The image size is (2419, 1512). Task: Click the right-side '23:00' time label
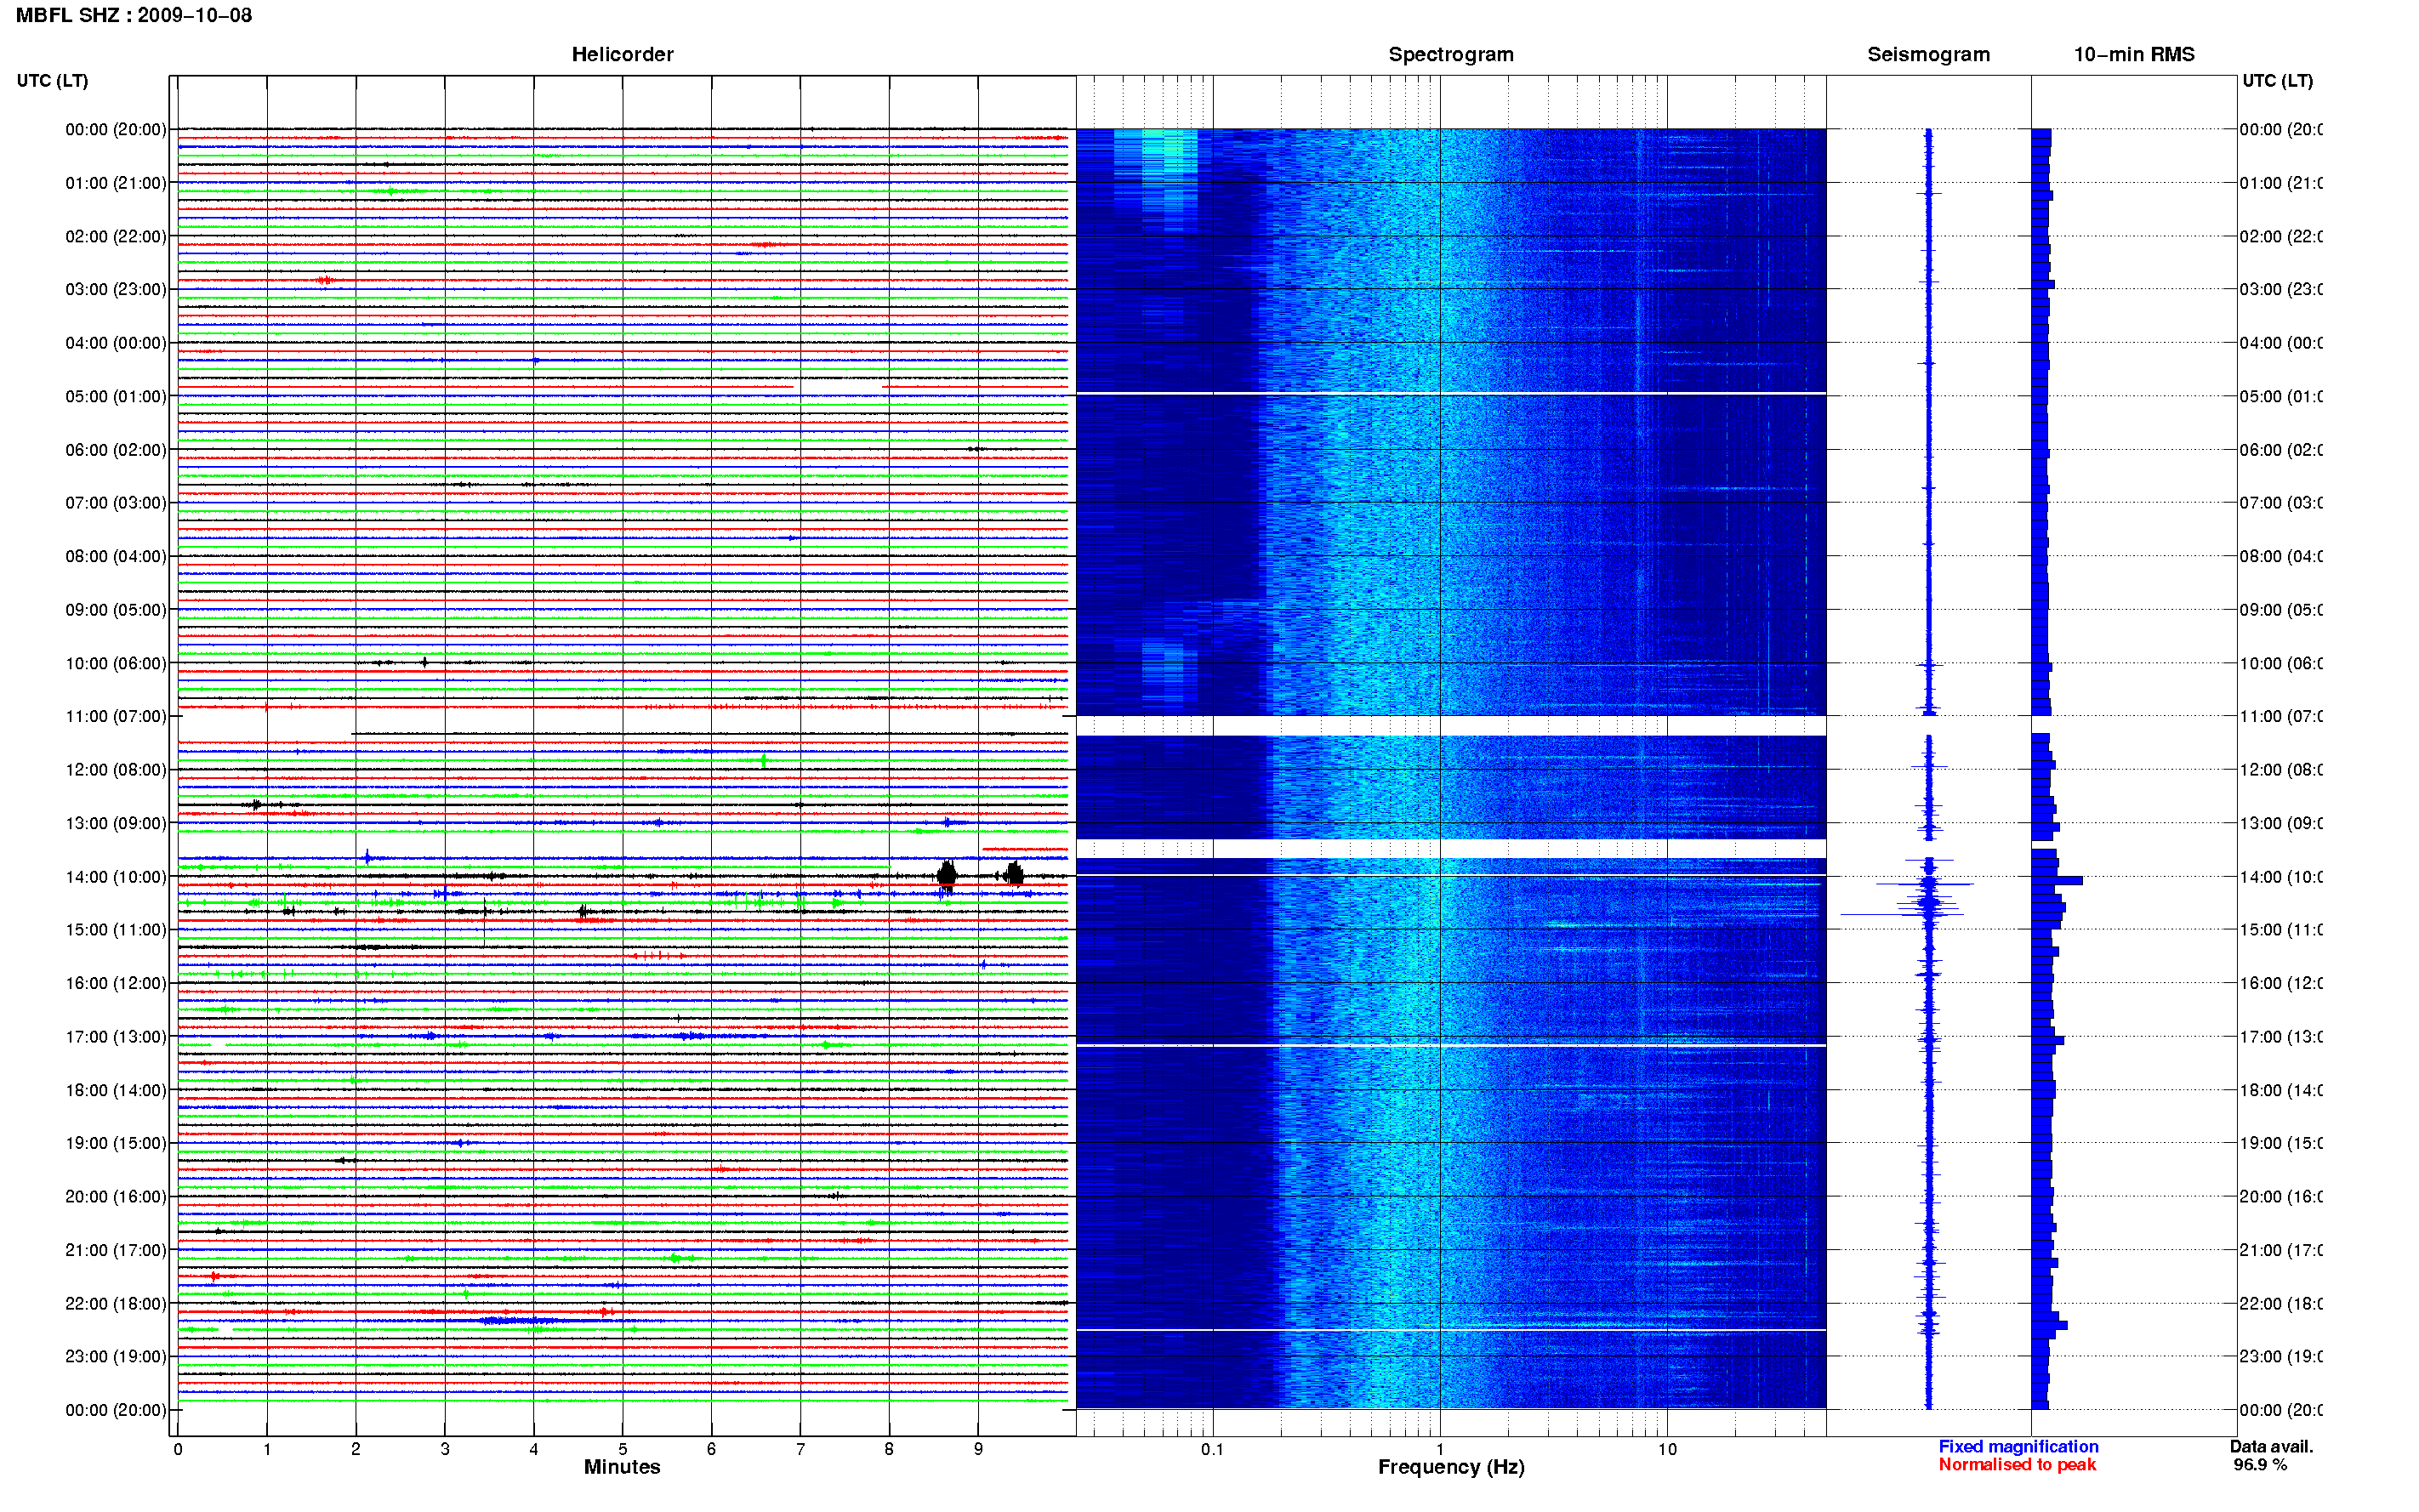2280,1357
